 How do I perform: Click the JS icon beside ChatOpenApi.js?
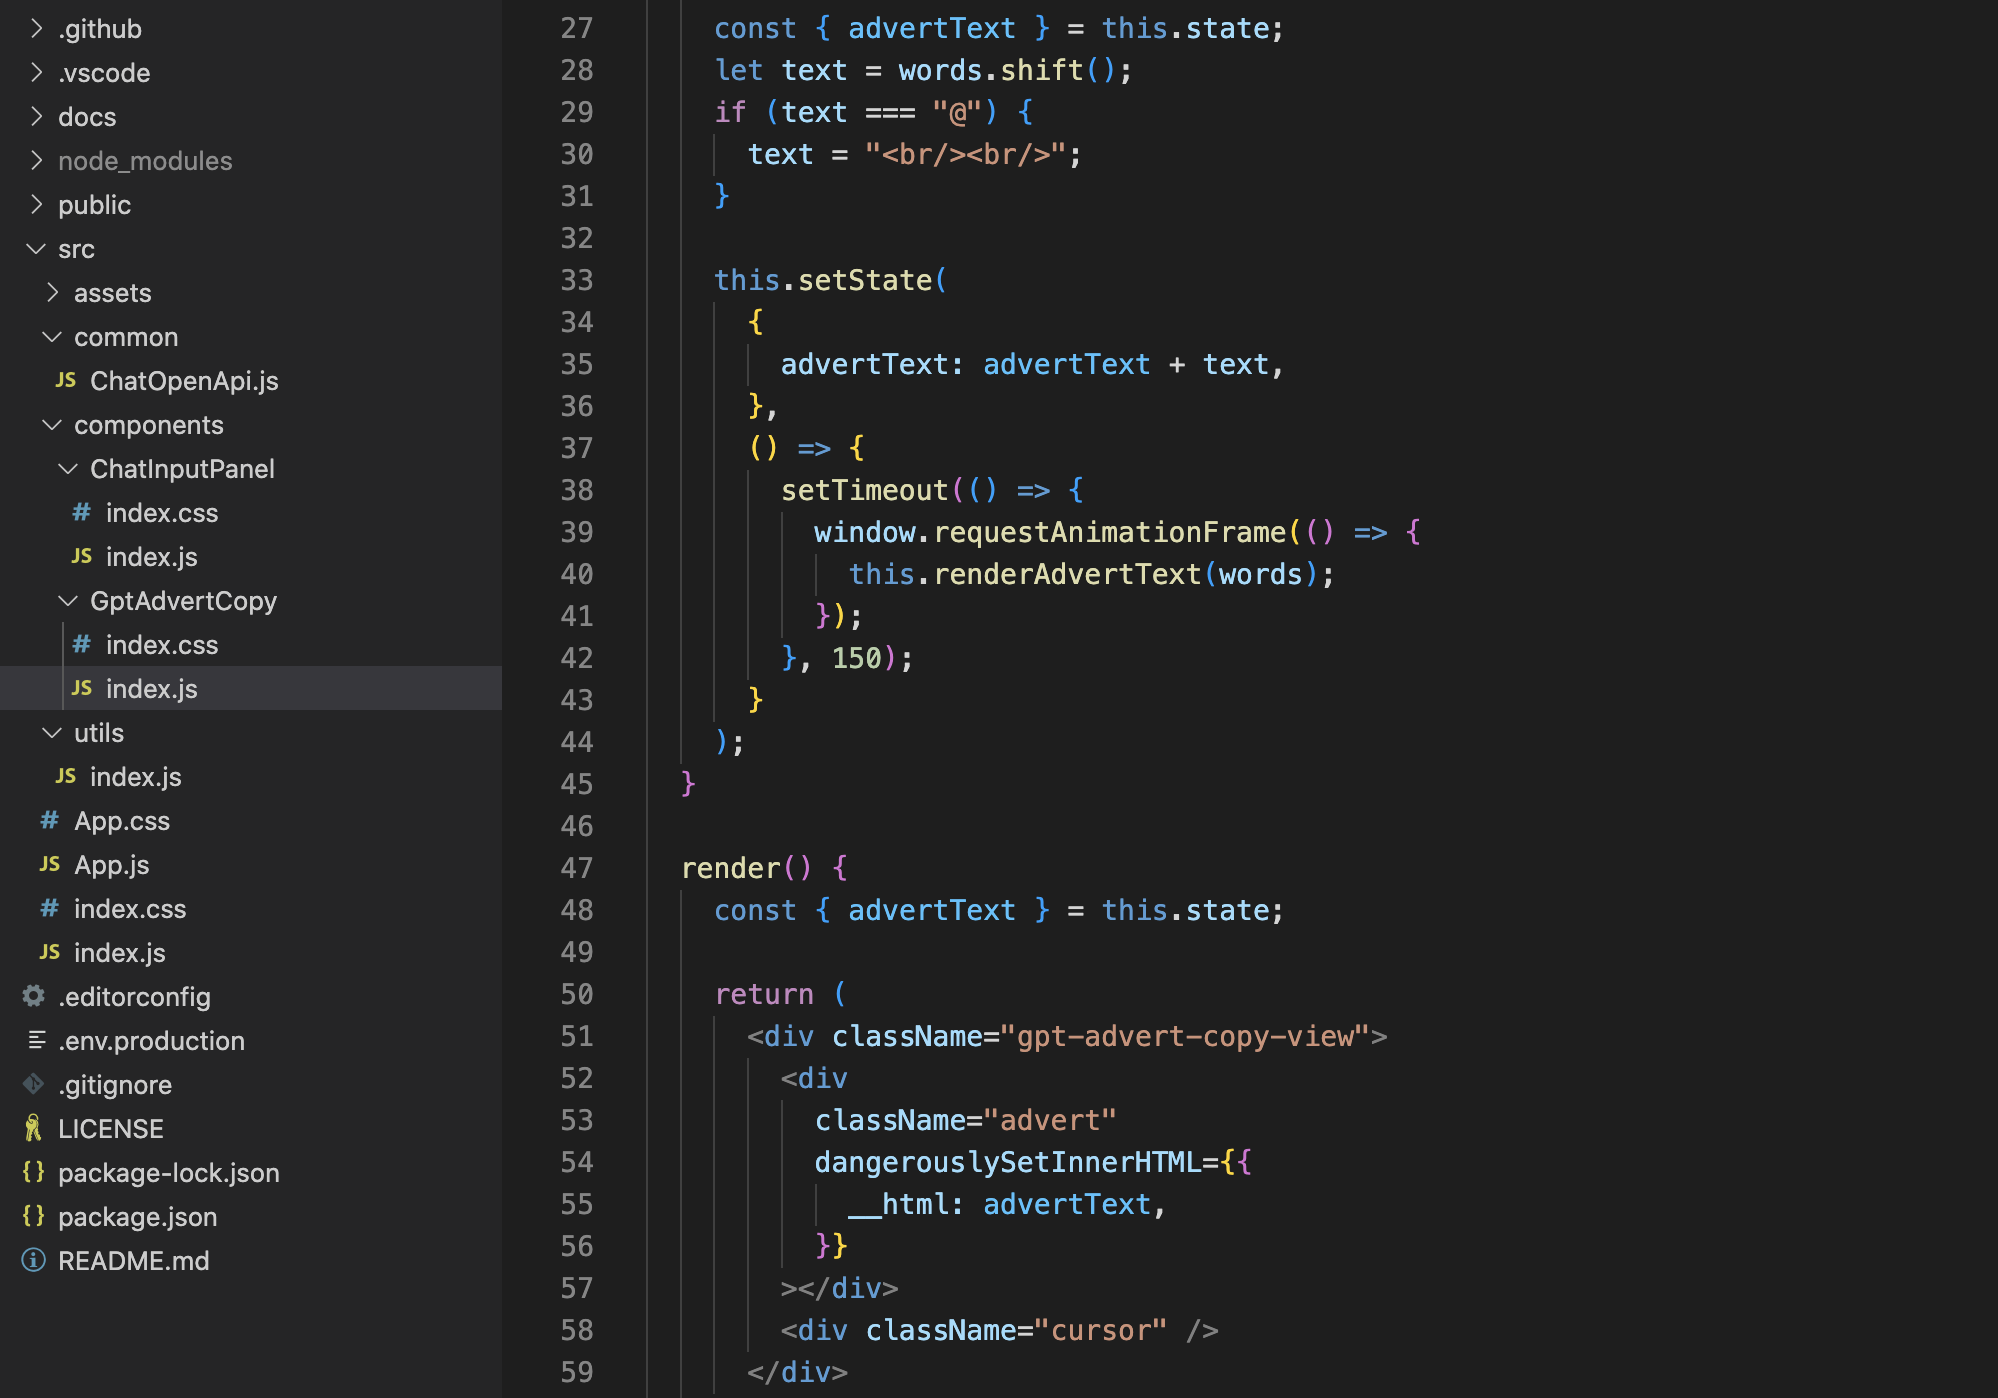tap(66, 380)
